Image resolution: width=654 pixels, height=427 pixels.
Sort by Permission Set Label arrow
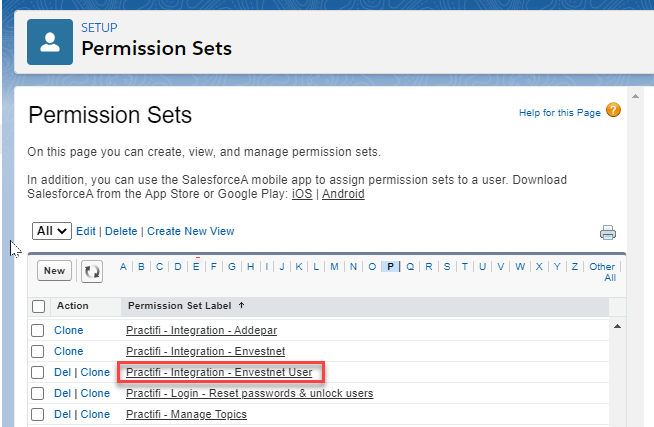(241, 305)
